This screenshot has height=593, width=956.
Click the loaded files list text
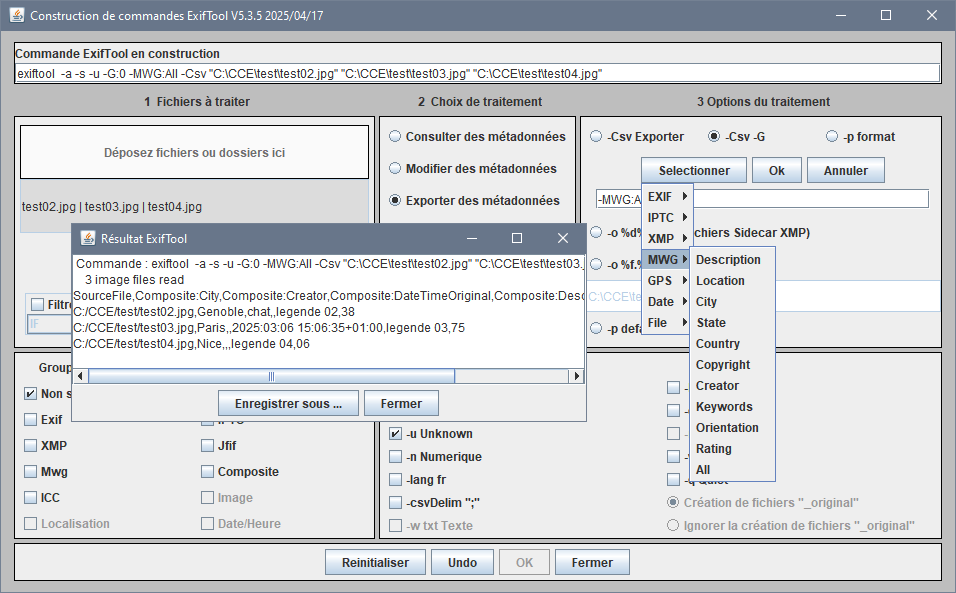click(x=112, y=207)
